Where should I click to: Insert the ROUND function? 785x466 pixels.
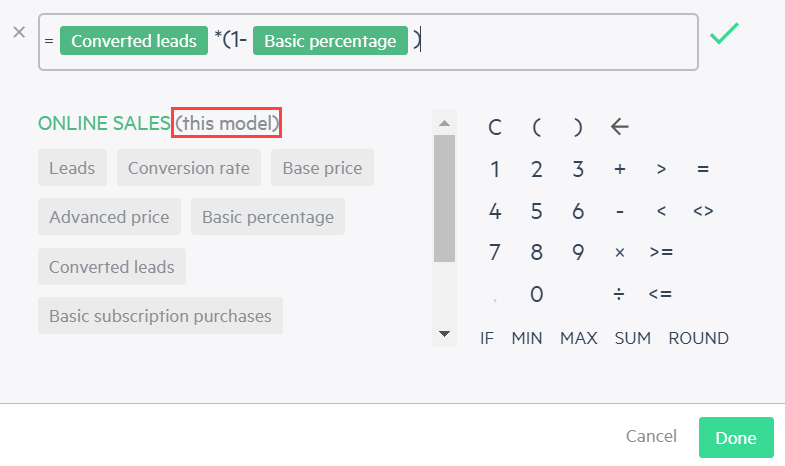pyautogui.click(x=698, y=338)
